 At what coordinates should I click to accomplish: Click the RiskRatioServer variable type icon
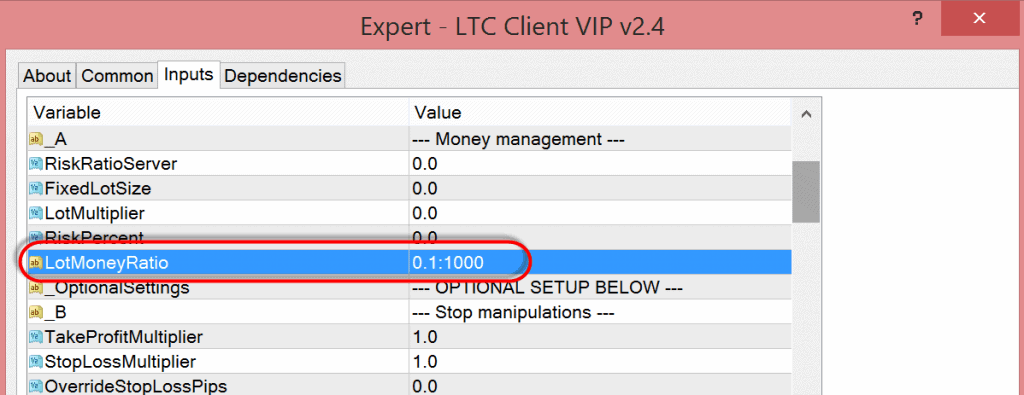point(35,163)
